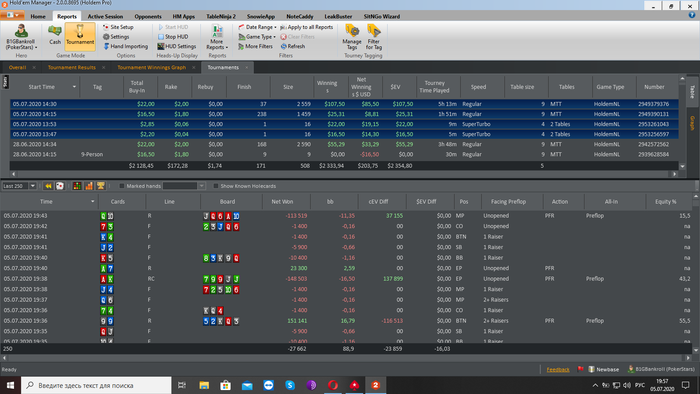Open application orange menu button

12,15
